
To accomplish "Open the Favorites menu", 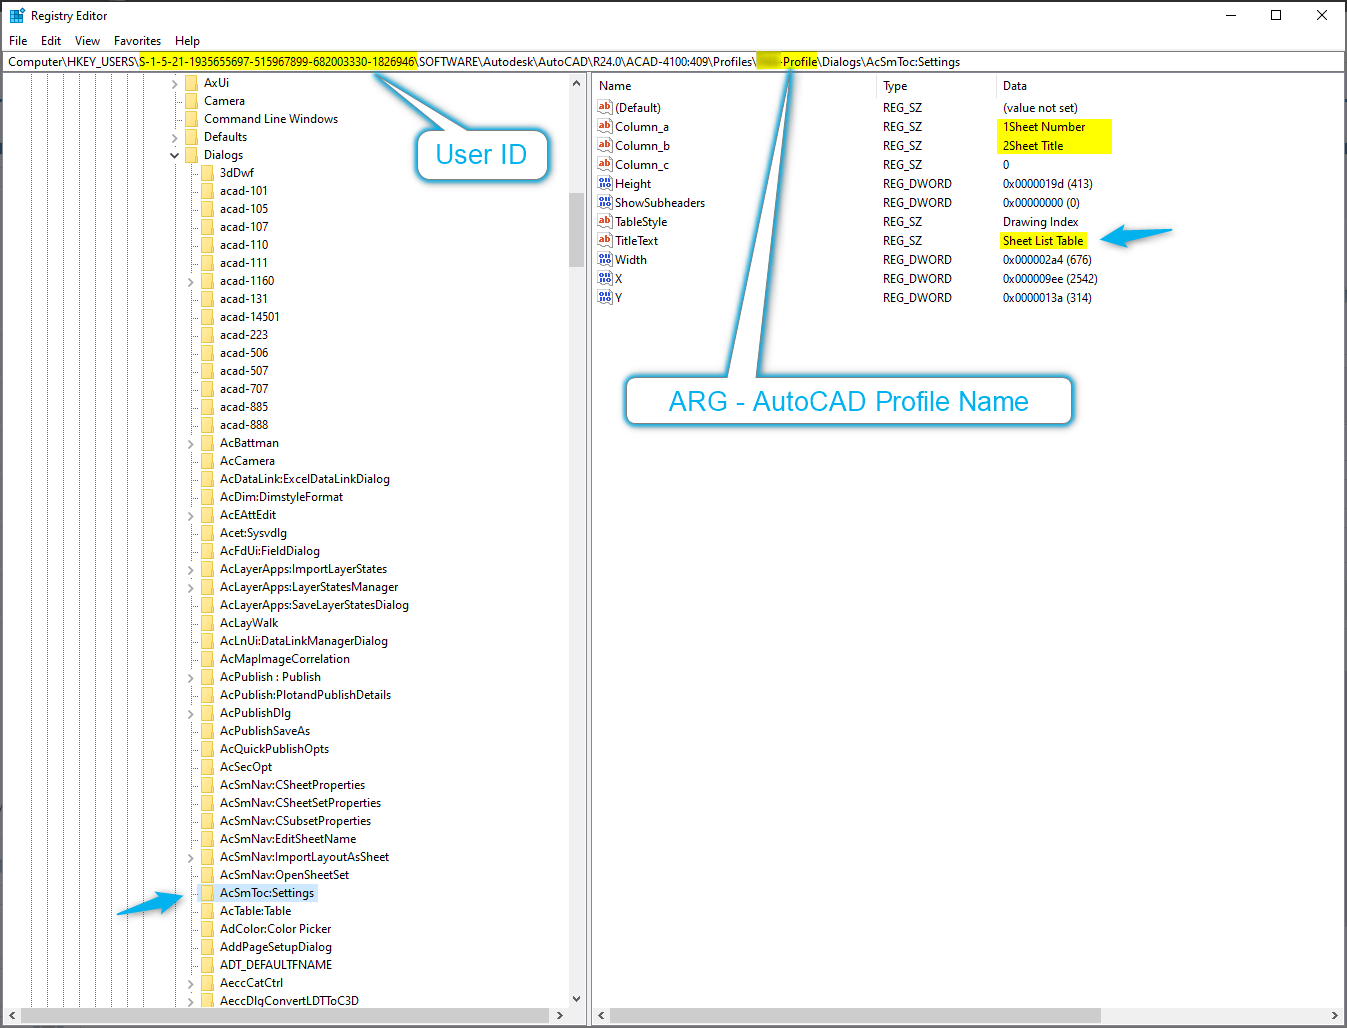I will pyautogui.click(x=138, y=41).
